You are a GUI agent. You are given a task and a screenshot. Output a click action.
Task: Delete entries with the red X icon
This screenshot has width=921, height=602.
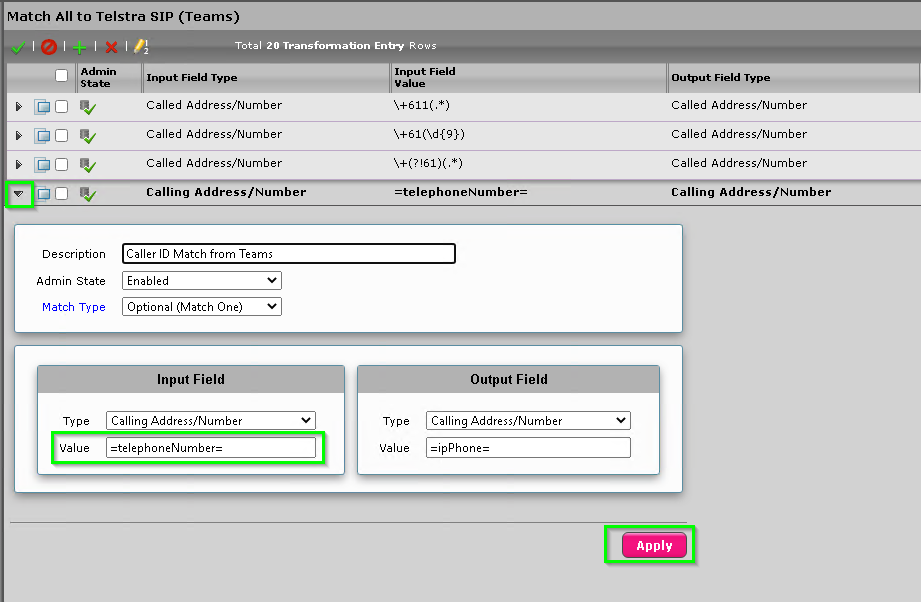coord(111,47)
